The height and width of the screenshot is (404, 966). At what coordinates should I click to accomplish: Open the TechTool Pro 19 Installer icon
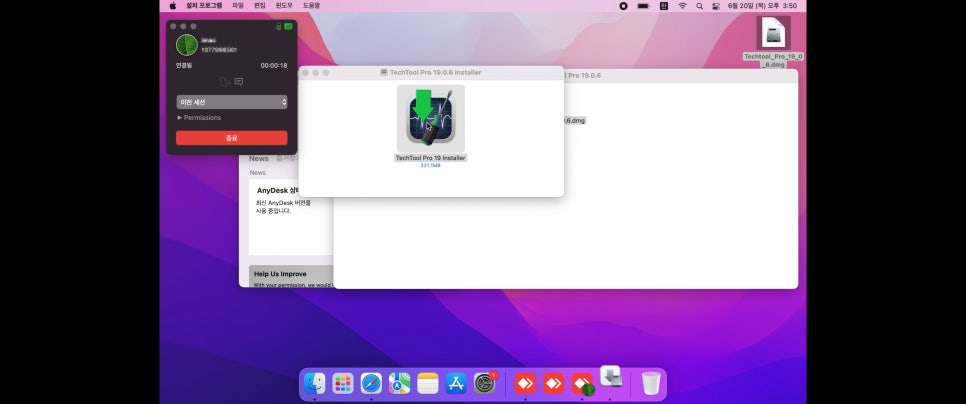pos(431,119)
